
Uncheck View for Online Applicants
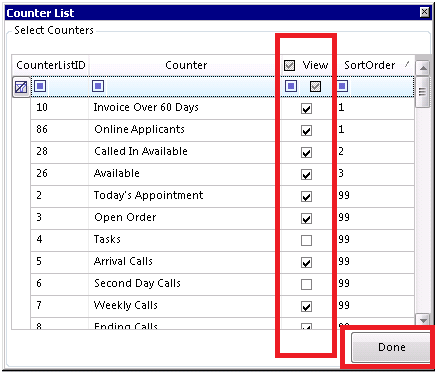(x=306, y=130)
